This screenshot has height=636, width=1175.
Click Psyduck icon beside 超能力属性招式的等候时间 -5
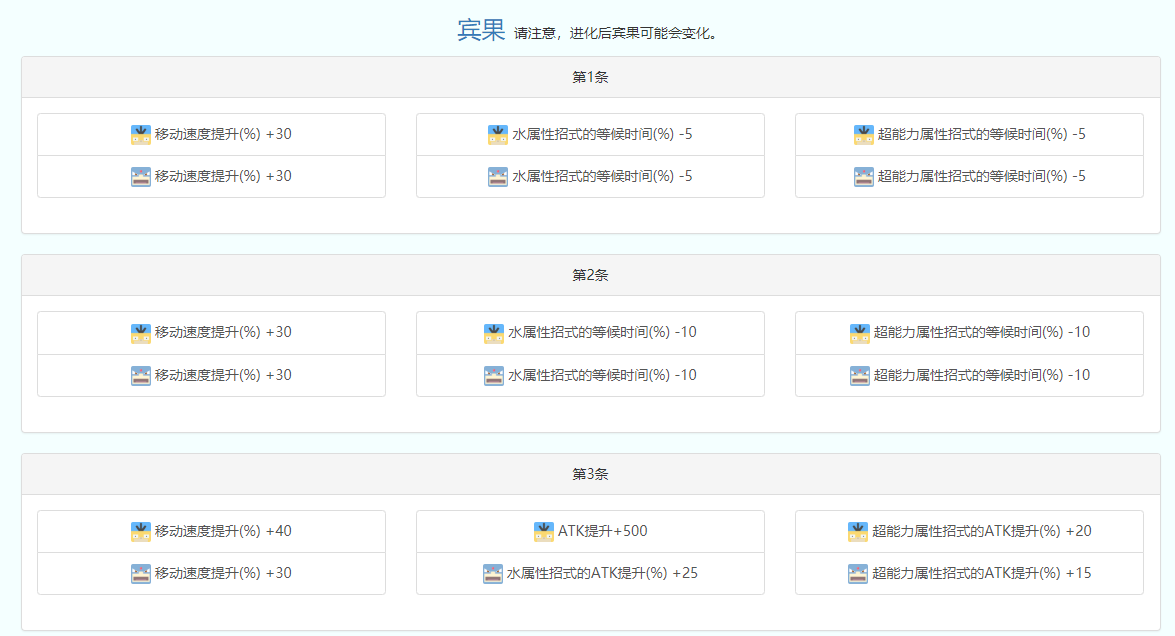[864, 134]
